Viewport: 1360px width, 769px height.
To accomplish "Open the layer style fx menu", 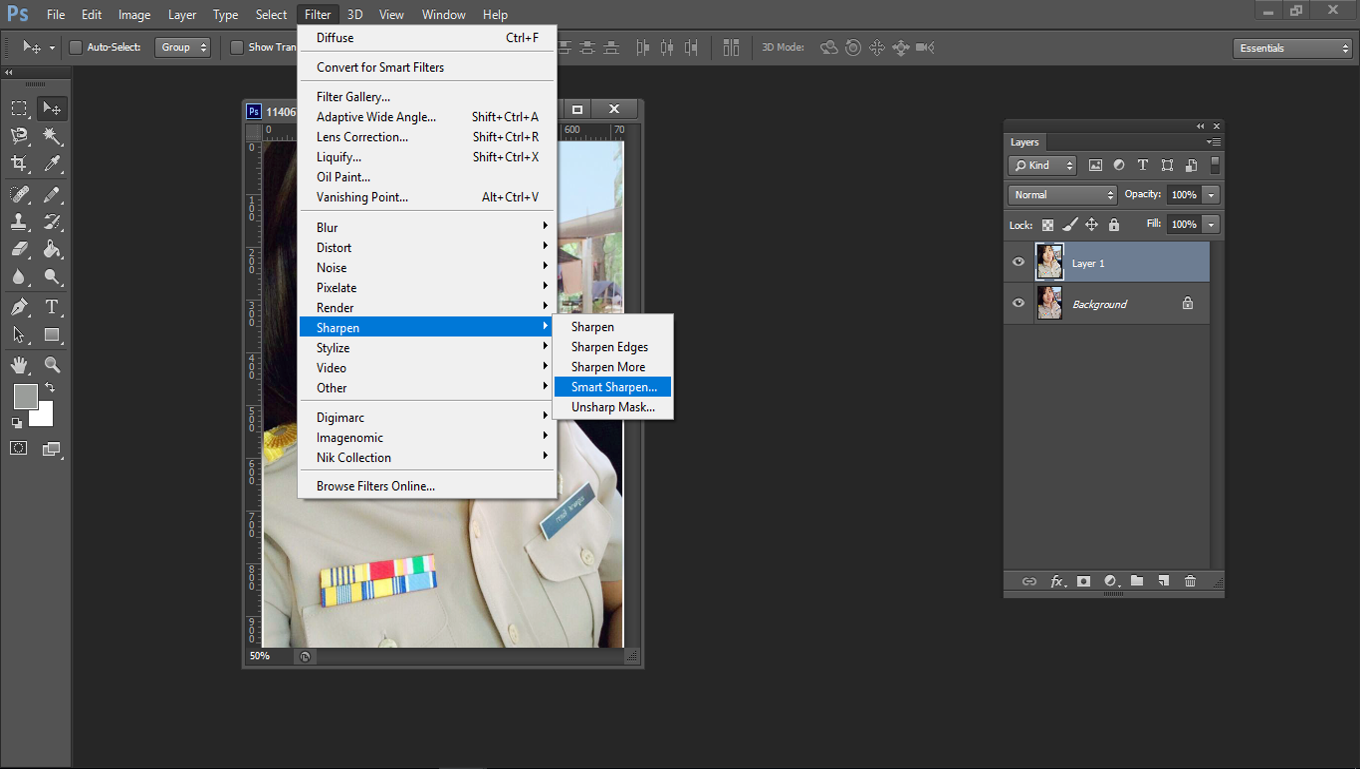I will pos(1057,581).
